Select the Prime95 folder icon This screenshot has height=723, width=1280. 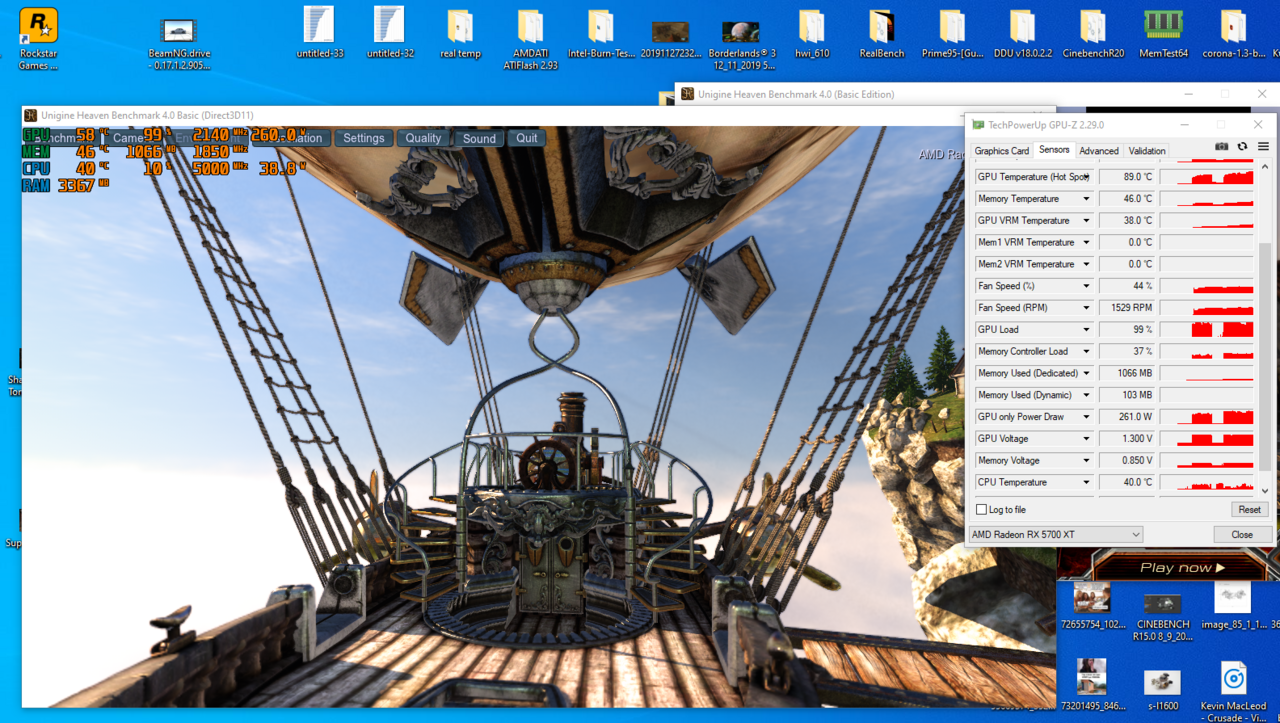pyautogui.click(x=952, y=34)
